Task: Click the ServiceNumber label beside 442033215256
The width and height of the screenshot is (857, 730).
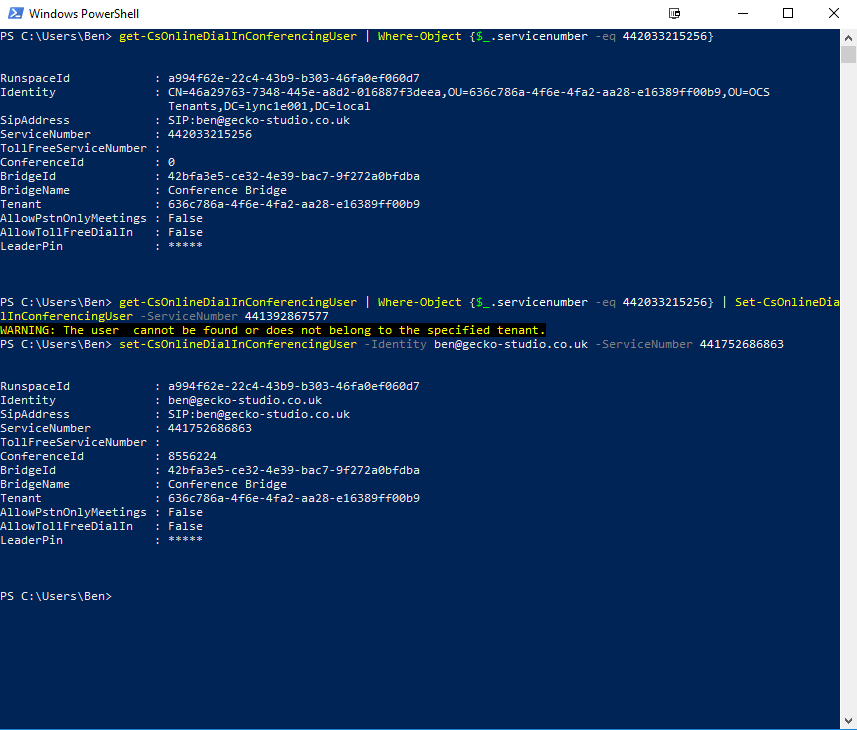Action: (45, 134)
